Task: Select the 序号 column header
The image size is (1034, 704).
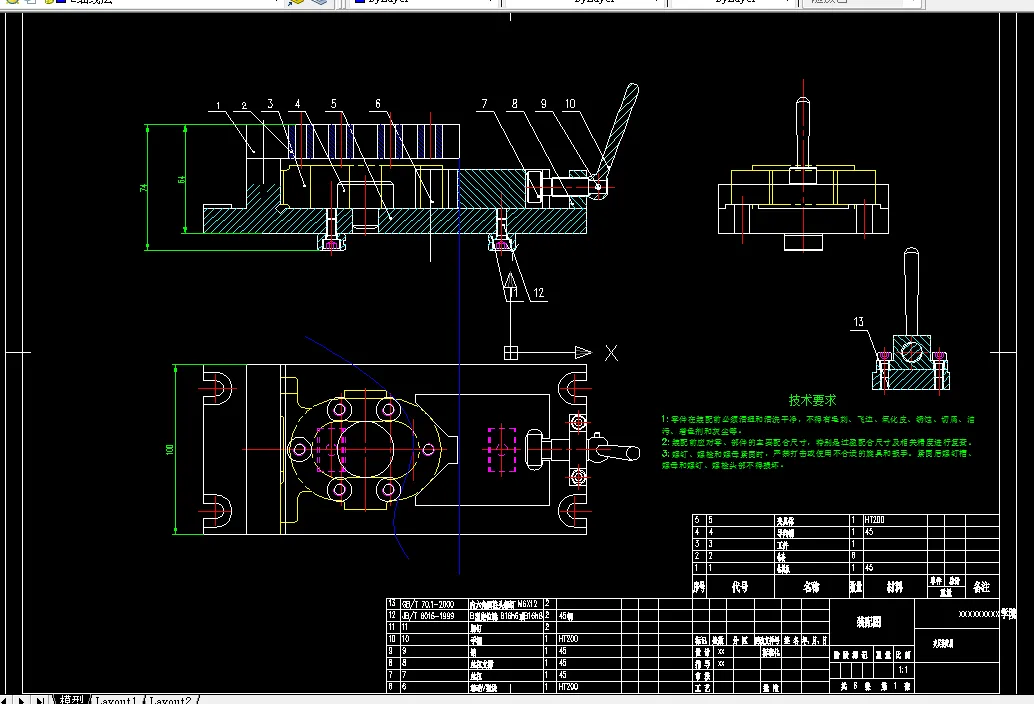Action: [699, 586]
